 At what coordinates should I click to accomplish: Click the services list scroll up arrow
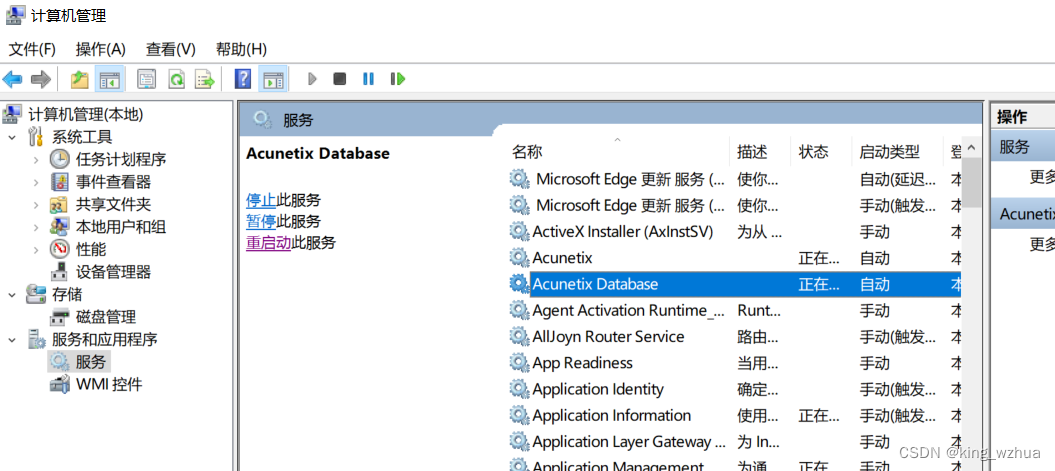tap(970, 146)
